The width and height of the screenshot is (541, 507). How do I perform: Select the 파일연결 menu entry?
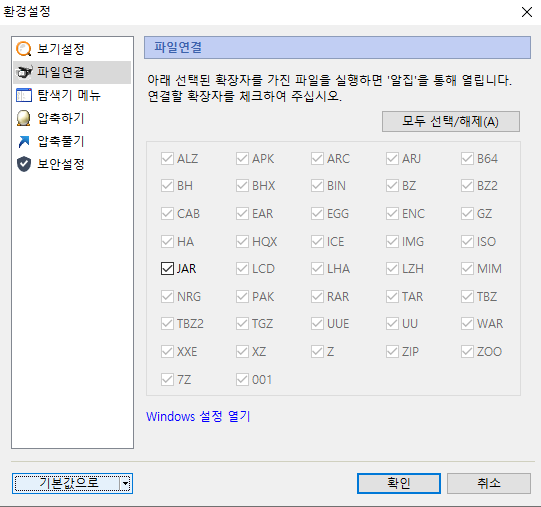point(72,72)
